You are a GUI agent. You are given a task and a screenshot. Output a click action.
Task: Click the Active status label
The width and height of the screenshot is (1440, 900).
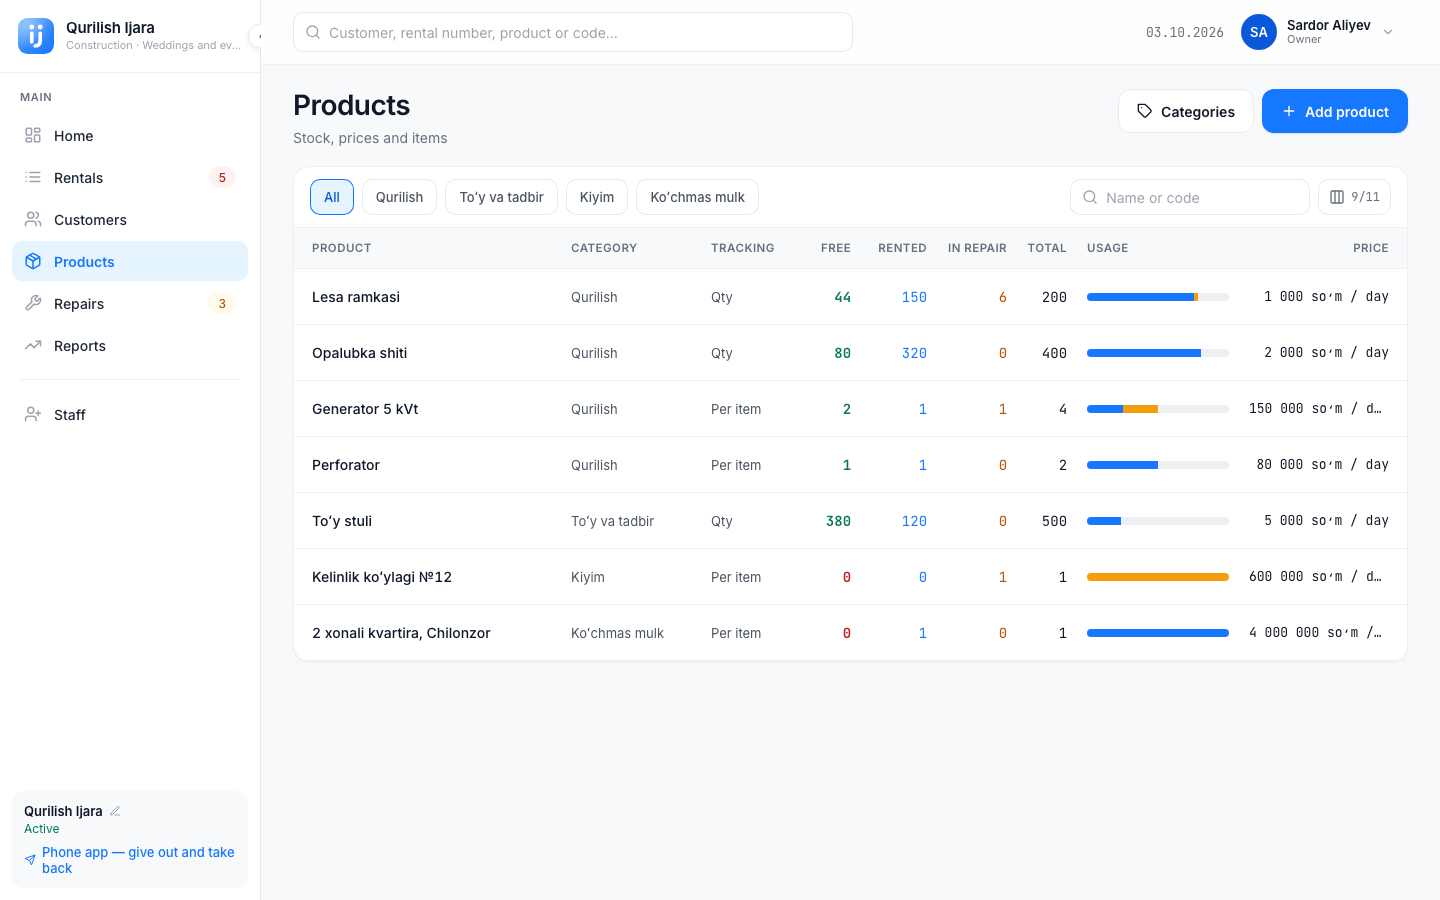pyautogui.click(x=42, y=829)
